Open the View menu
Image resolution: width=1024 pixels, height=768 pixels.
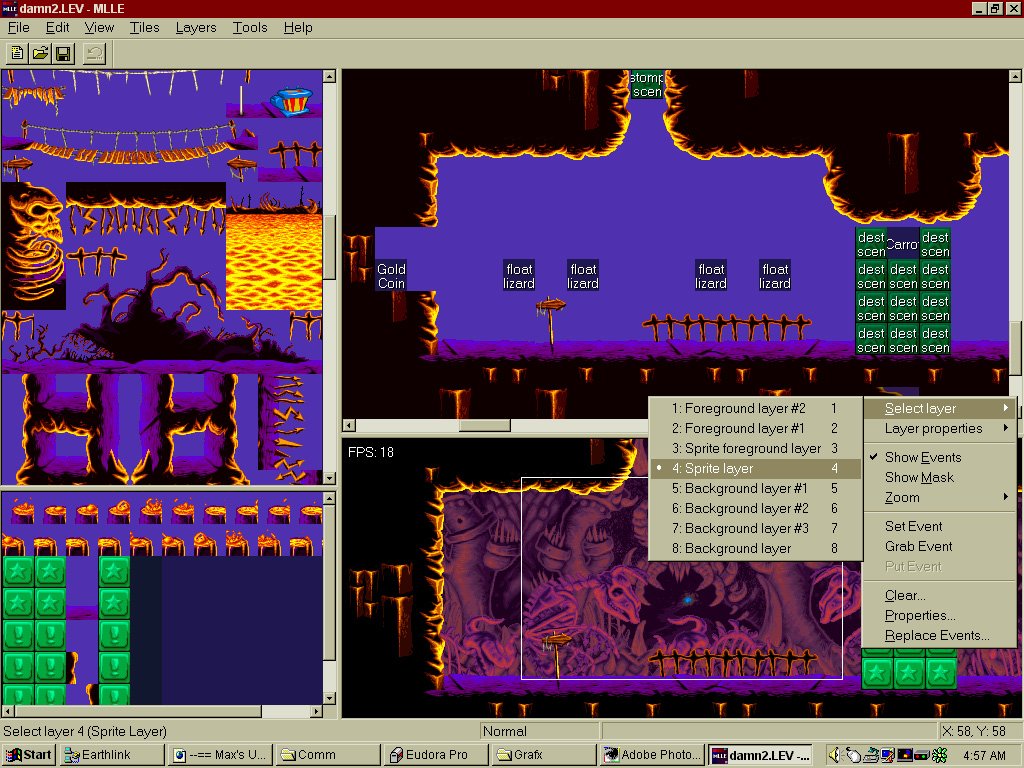99,27
